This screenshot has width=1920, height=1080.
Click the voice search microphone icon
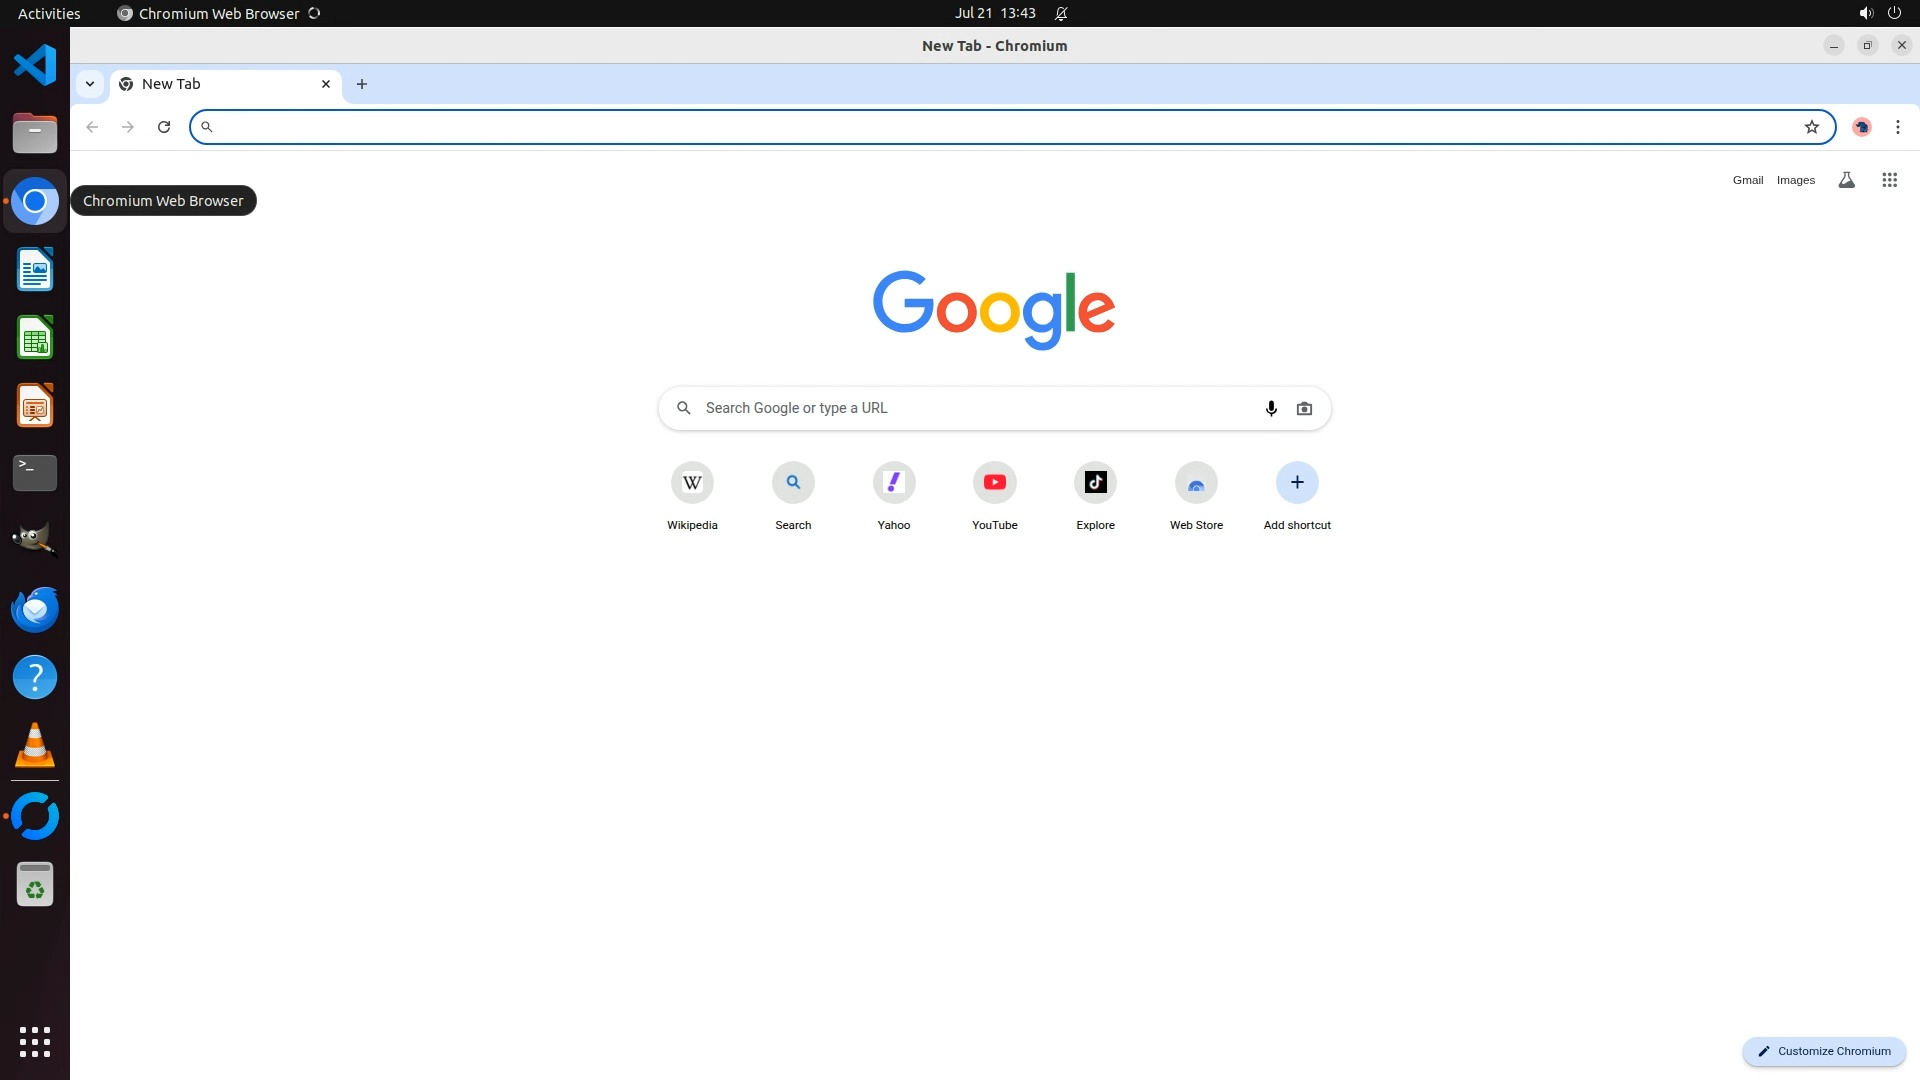coord(1271,408)
